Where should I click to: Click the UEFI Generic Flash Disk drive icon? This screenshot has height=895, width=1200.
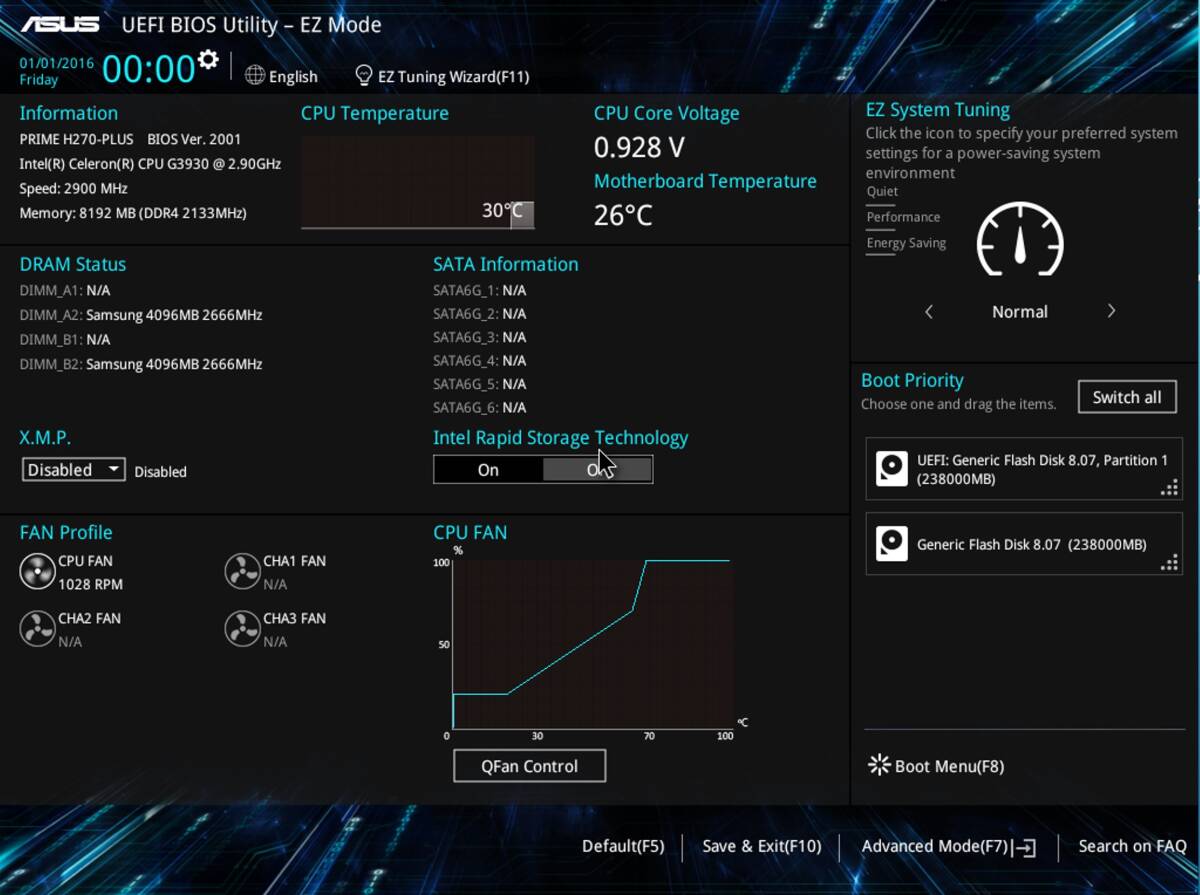point(892,468)
